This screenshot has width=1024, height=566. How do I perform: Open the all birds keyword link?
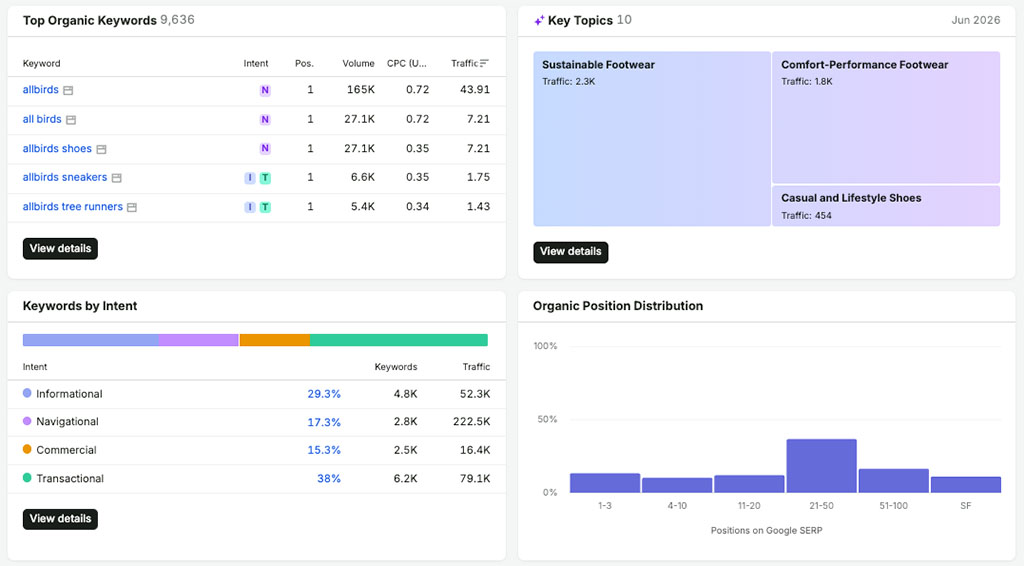point(42,119)
